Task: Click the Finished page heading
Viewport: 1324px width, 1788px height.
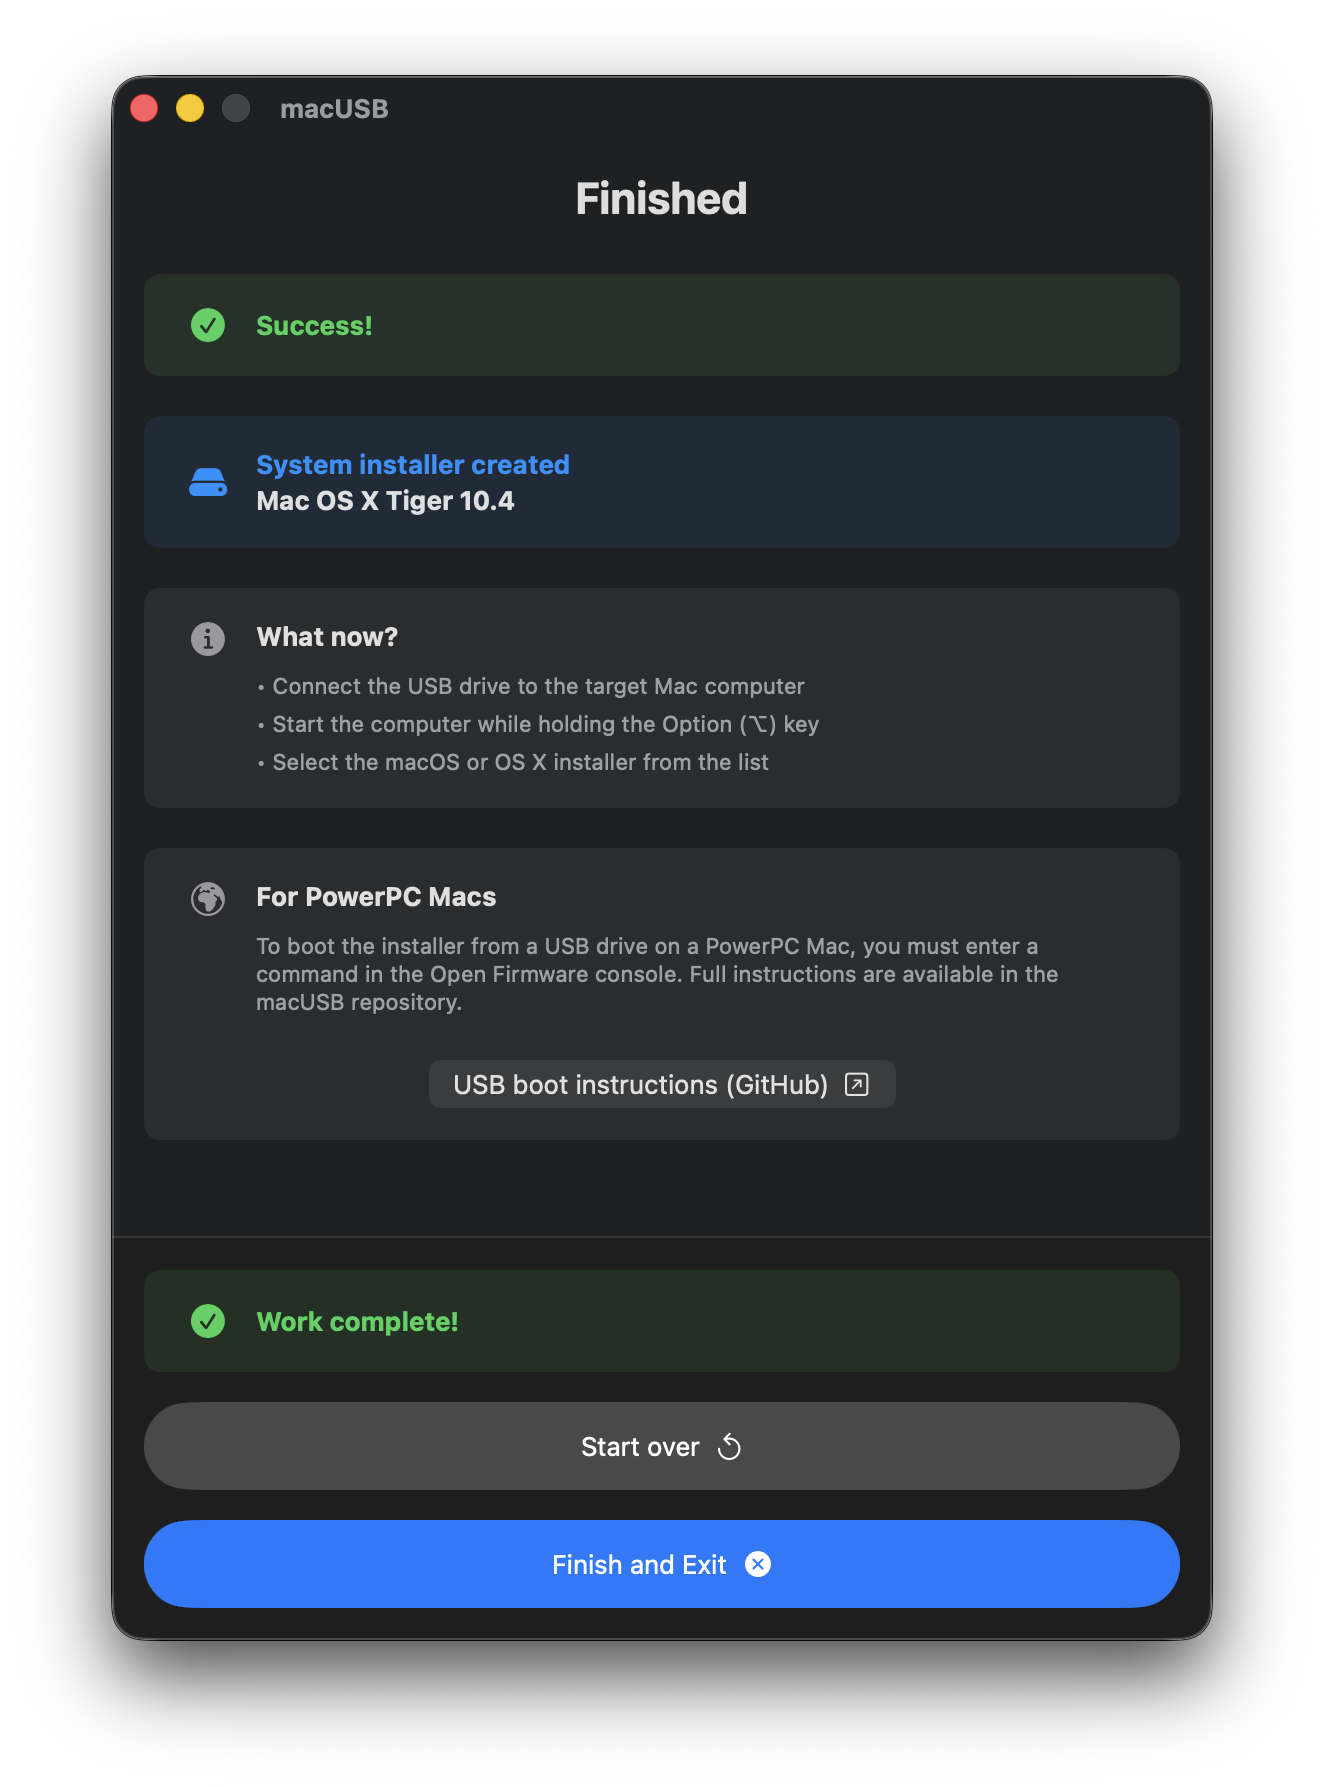Action: (661, 198)
